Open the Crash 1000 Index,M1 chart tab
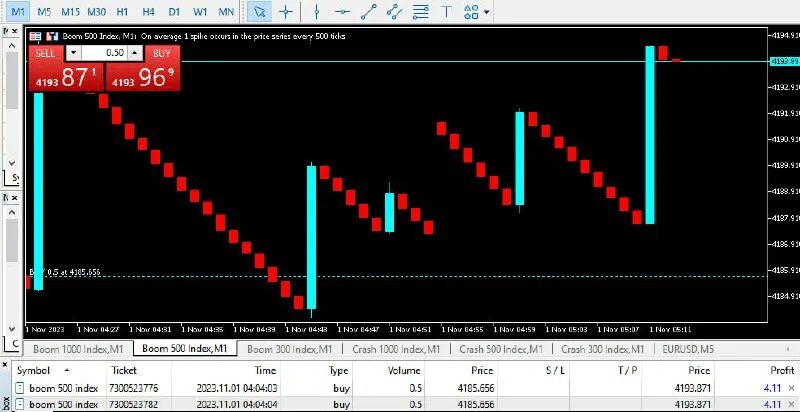 click(396, 349)
